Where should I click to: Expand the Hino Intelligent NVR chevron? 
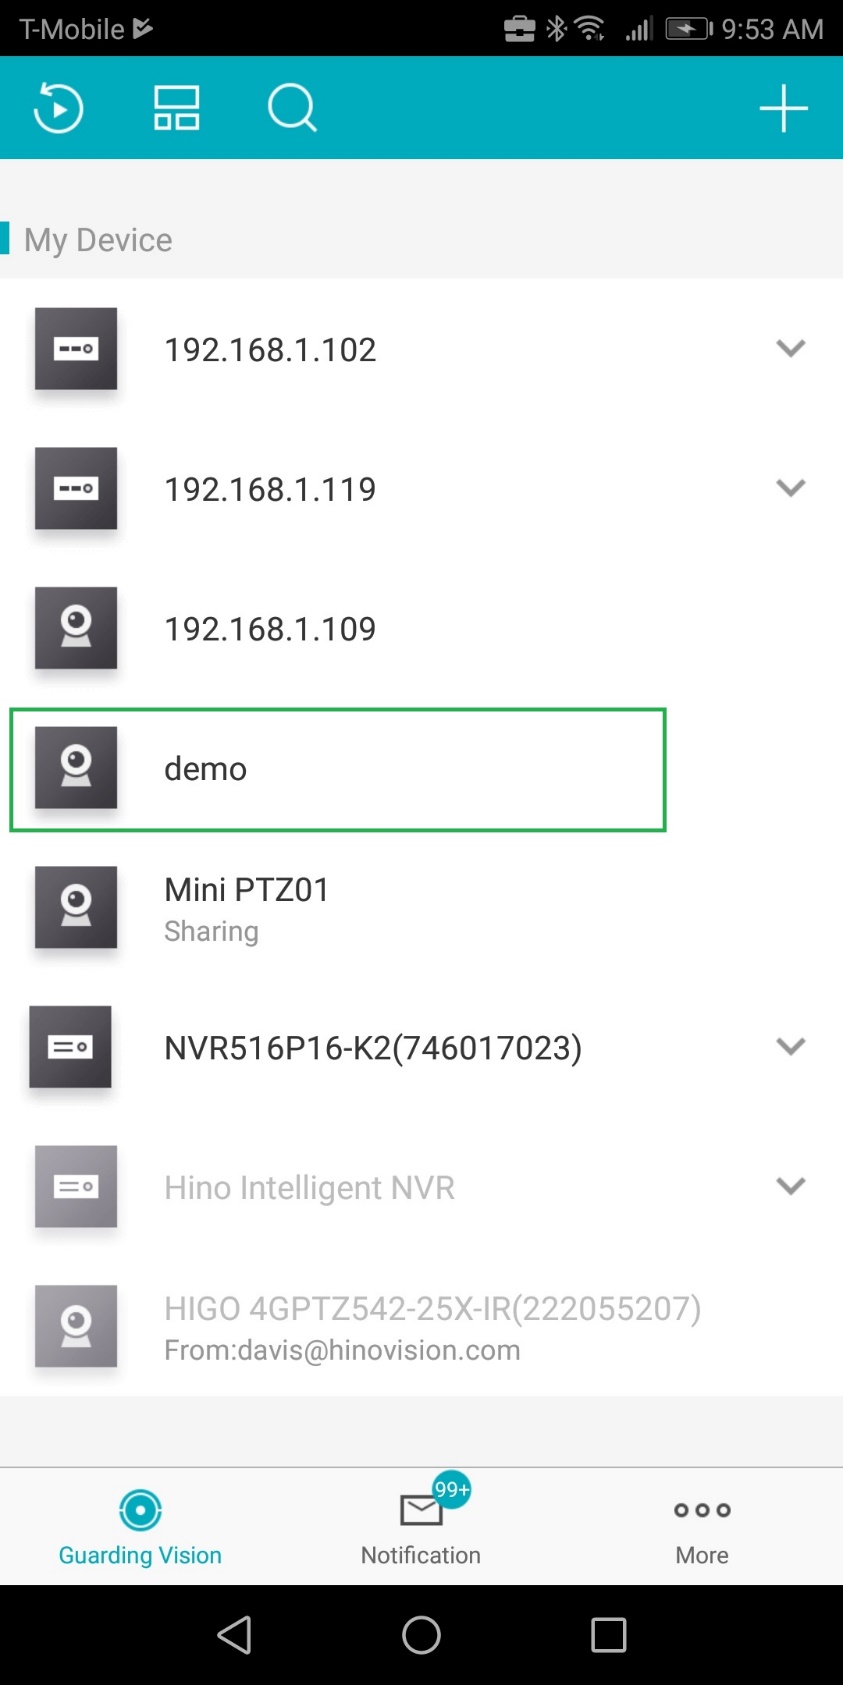[x=791, y=1187]
